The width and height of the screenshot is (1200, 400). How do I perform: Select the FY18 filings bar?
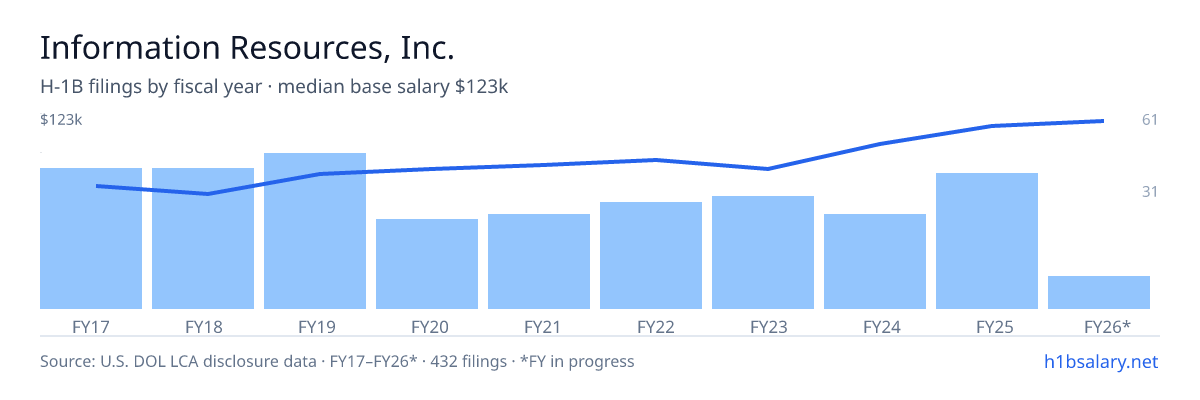(203, 238)
